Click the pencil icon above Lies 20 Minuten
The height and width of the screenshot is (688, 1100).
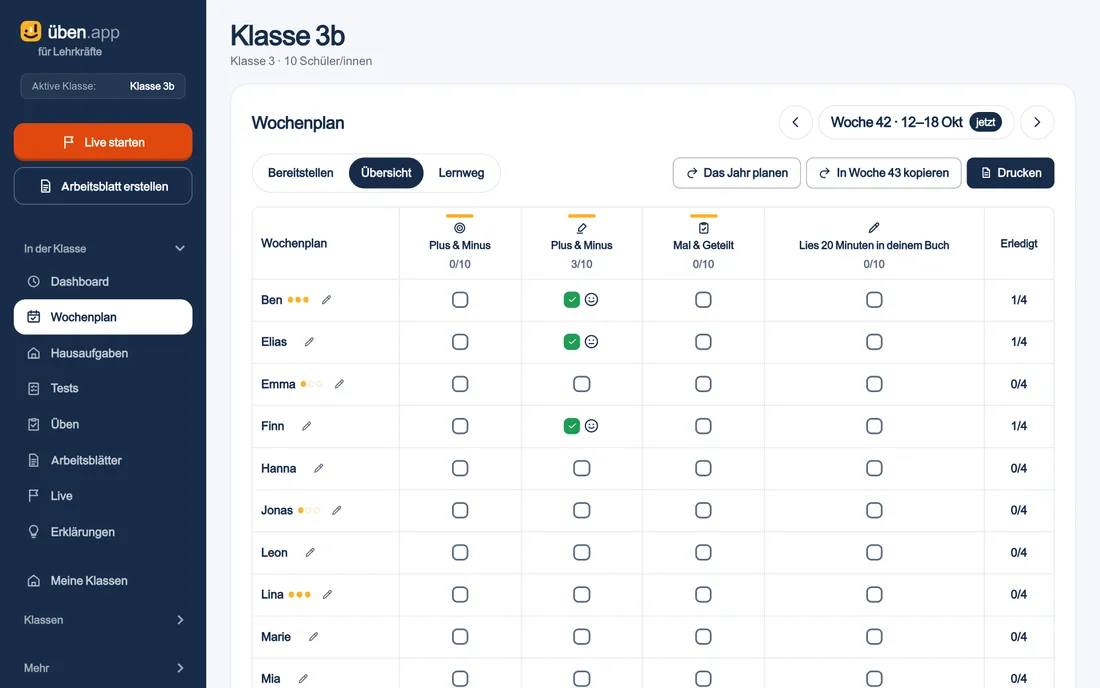coord(873,227)
